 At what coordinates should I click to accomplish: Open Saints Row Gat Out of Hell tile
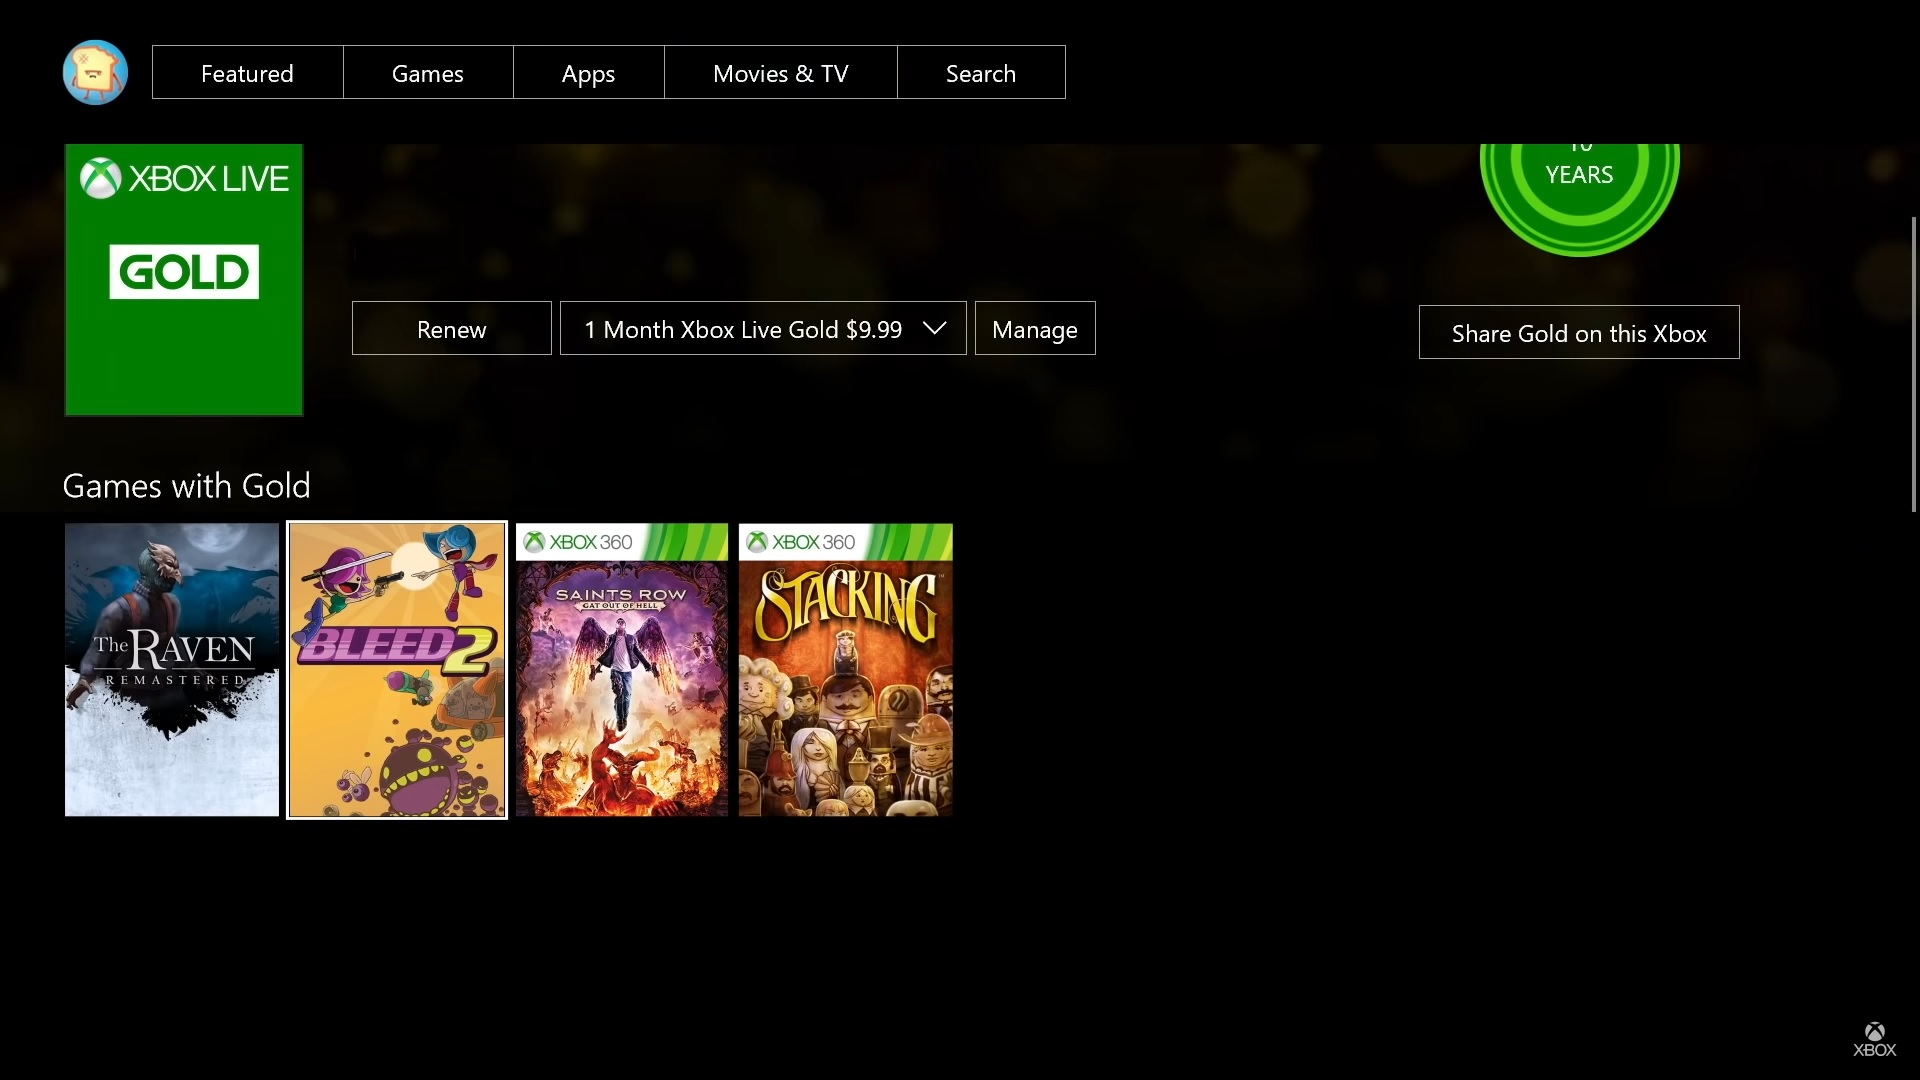tap(622, 670)
